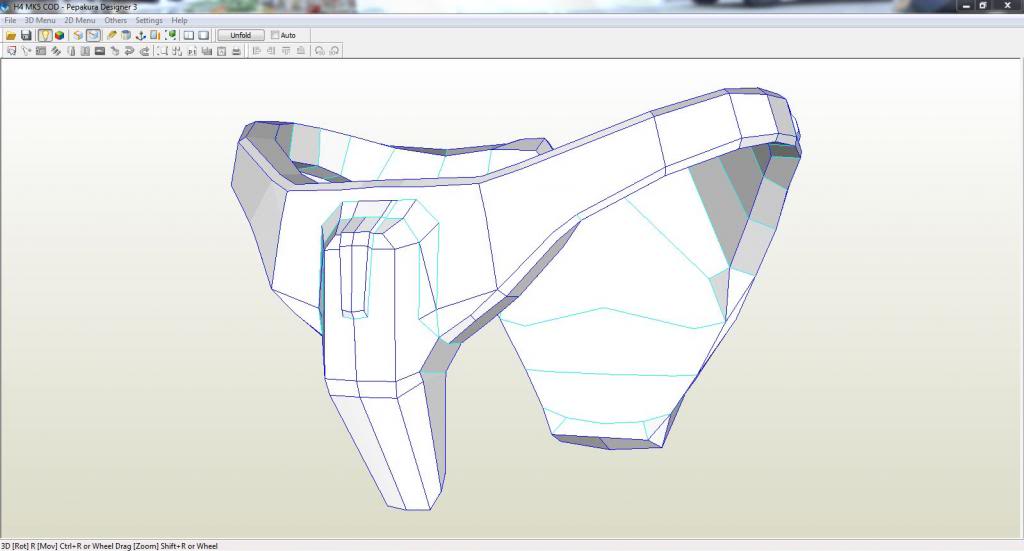Open the Settings menu
The width and height of the screenshot is (1024, 551).
click(x=149, y=20)
